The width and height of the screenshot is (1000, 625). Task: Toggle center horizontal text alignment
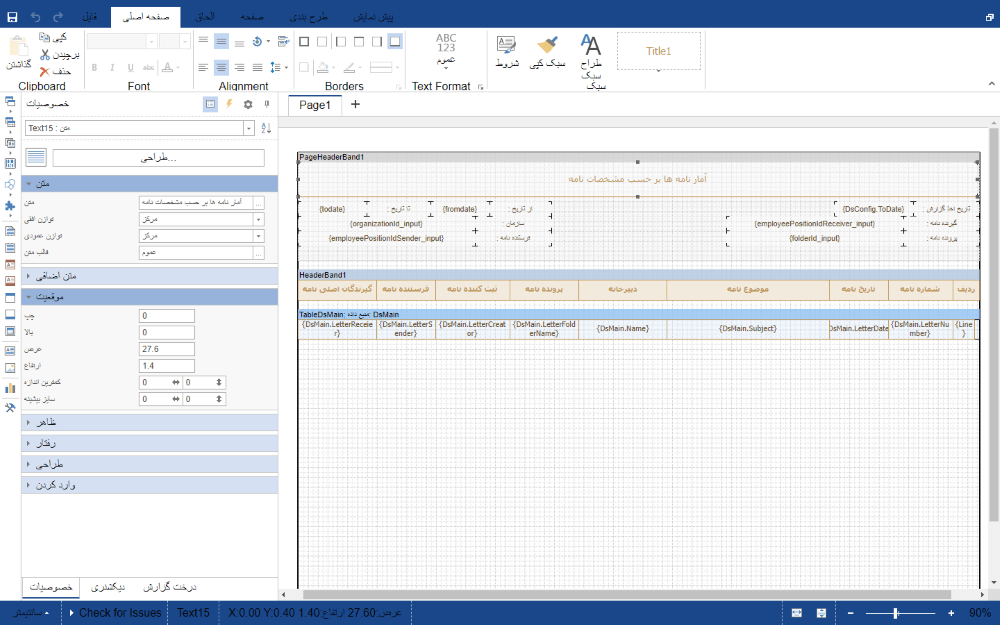(221, 67)
